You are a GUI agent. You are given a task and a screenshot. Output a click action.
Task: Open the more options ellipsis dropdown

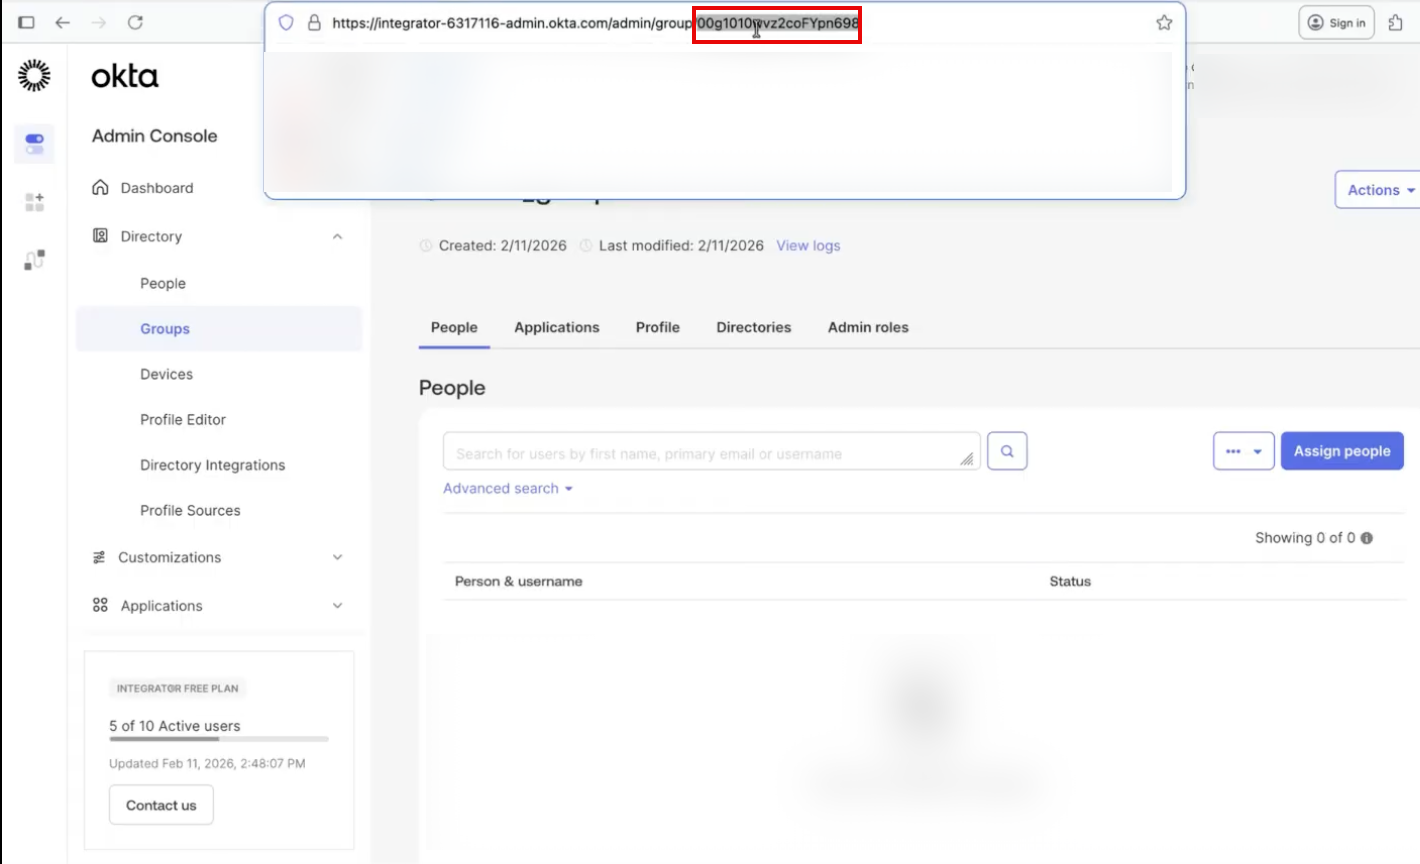pos(1243,451)
